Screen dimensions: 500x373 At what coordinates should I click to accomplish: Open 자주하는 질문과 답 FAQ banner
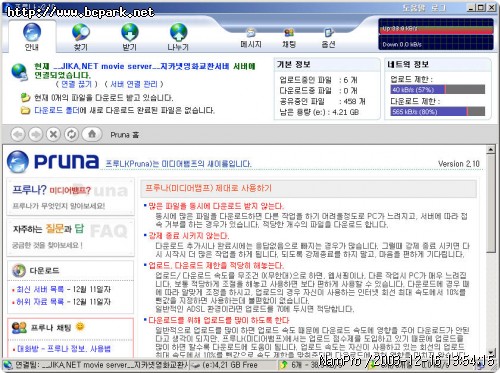click(x=70, y=237)
